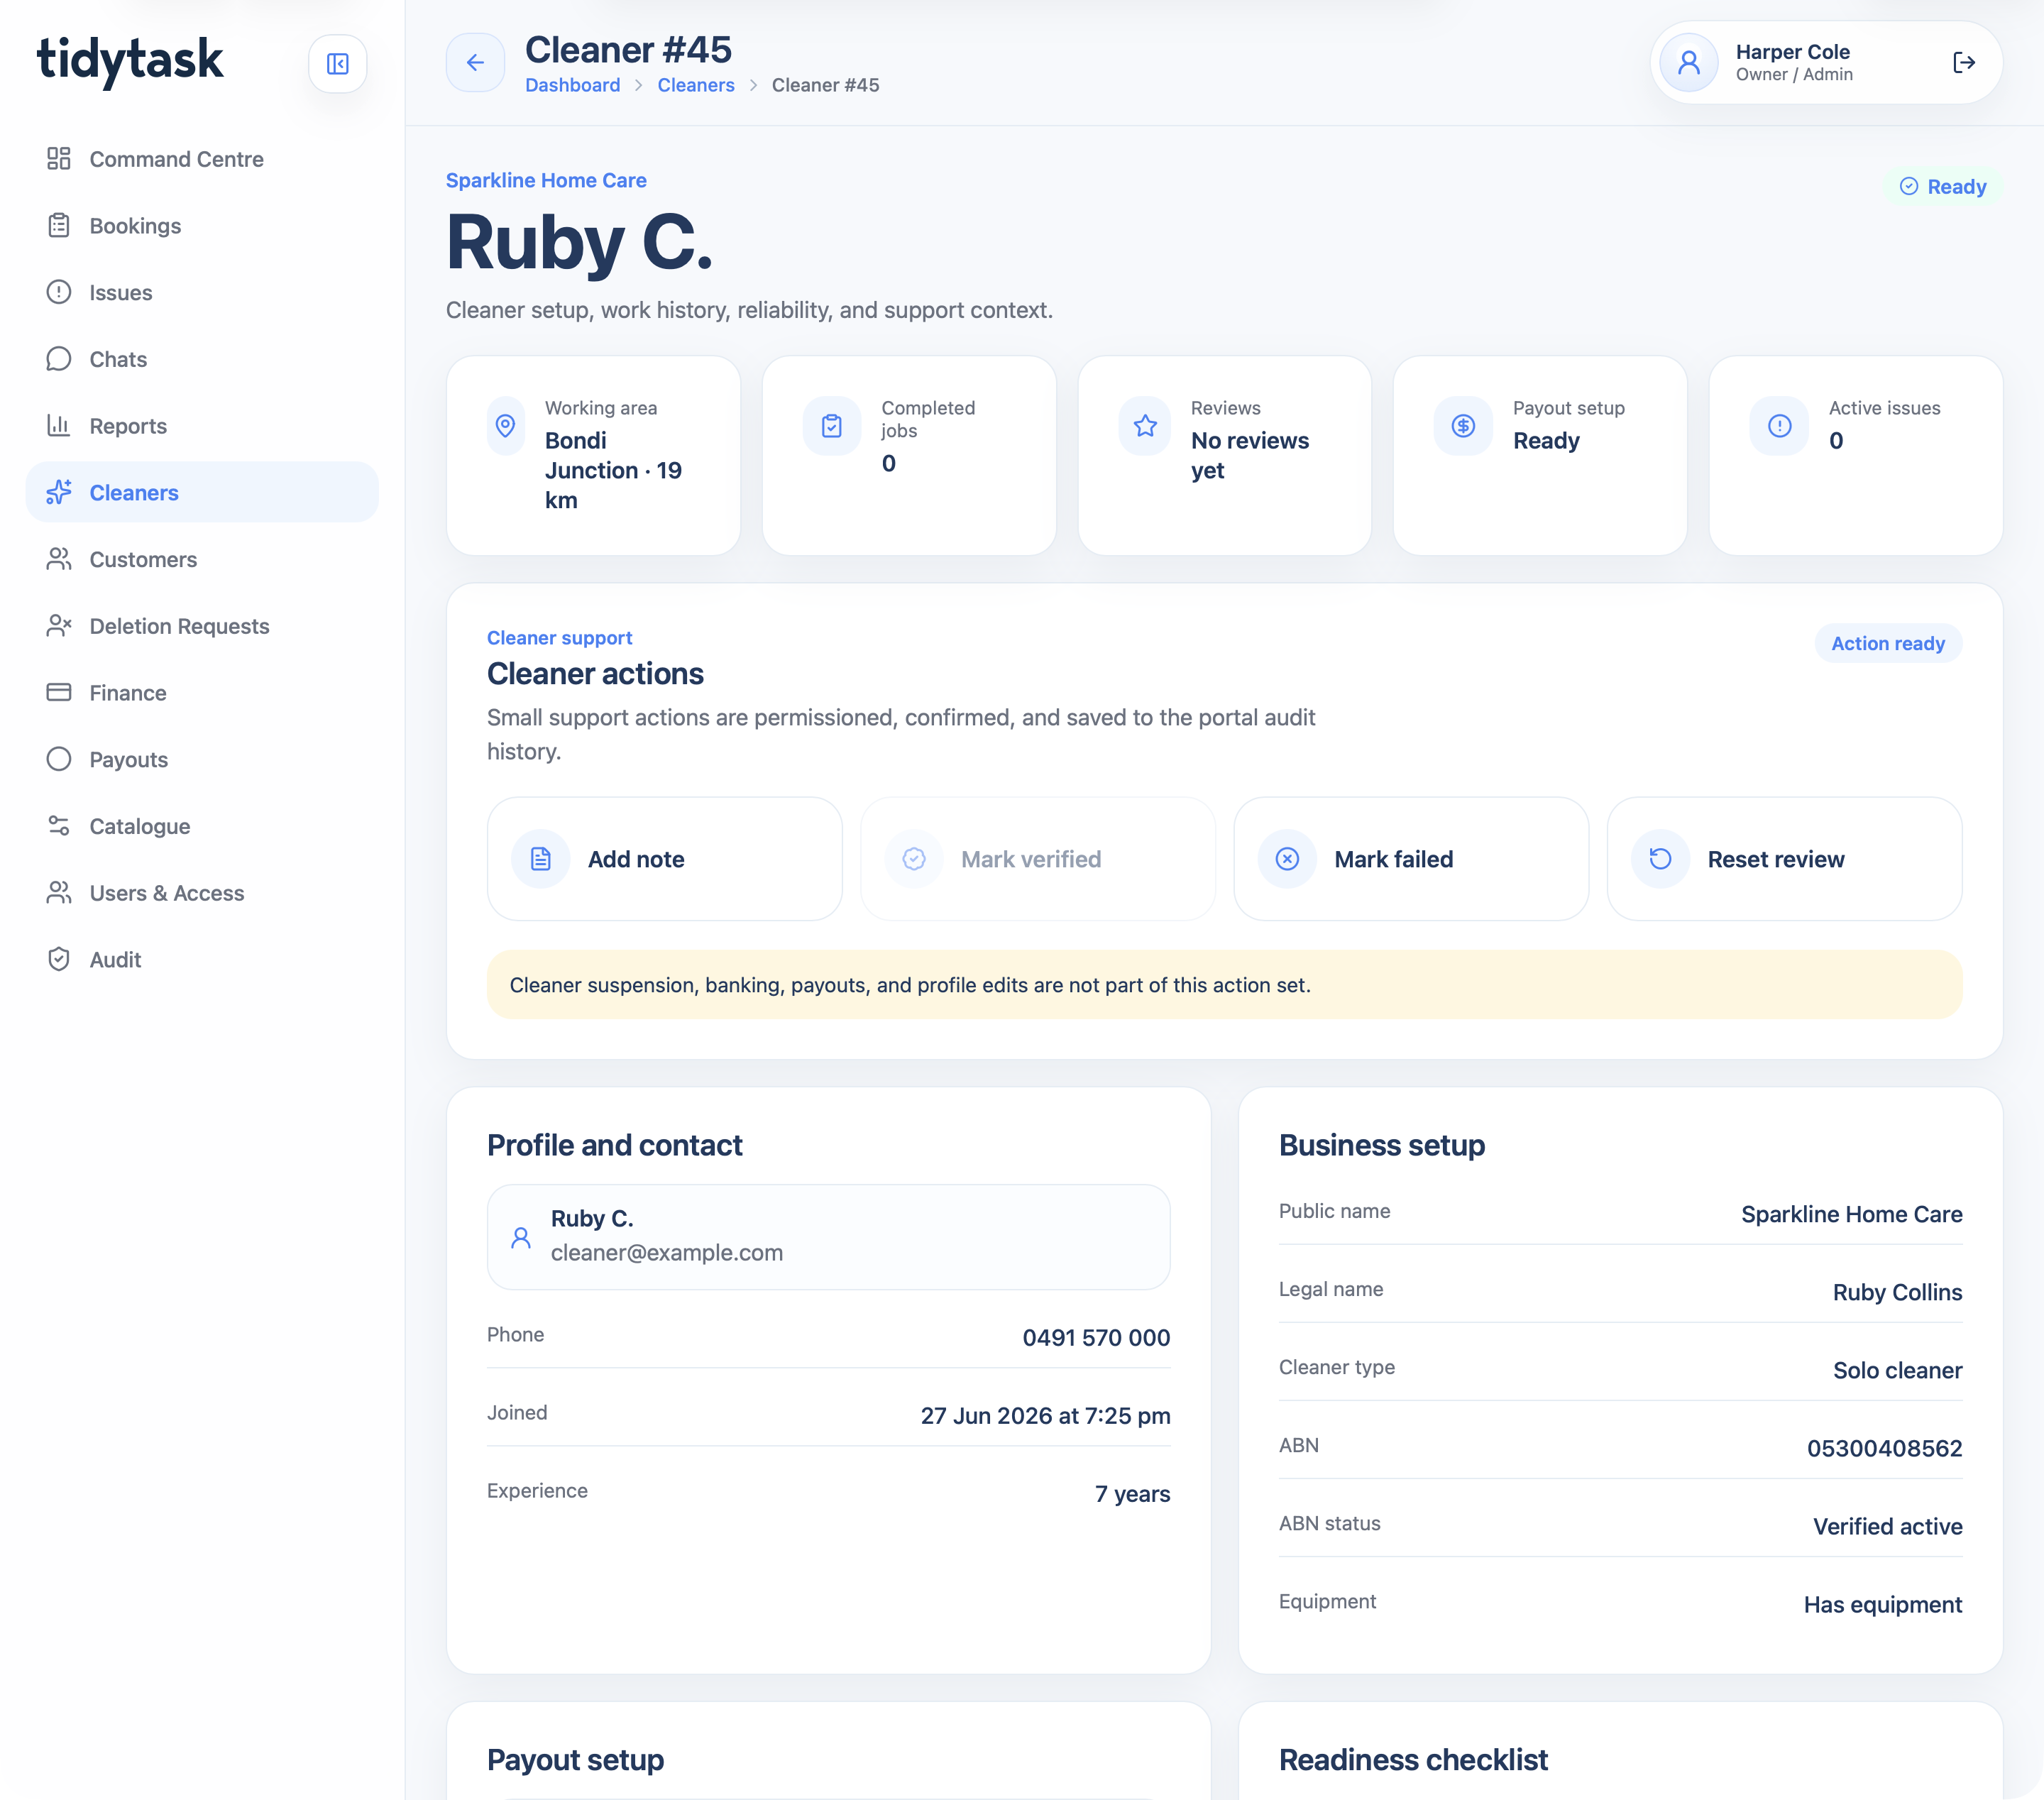Collapse the sidebar with the panel icon
The height and width of the screenshot is (1800, 2044).
(x=338, y=64)
